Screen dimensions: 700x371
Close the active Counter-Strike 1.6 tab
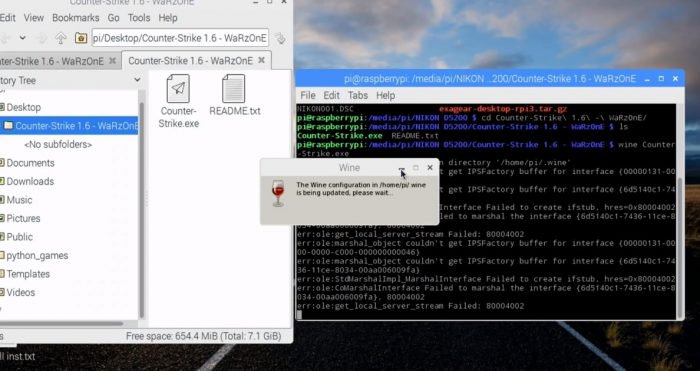point(262,60)
